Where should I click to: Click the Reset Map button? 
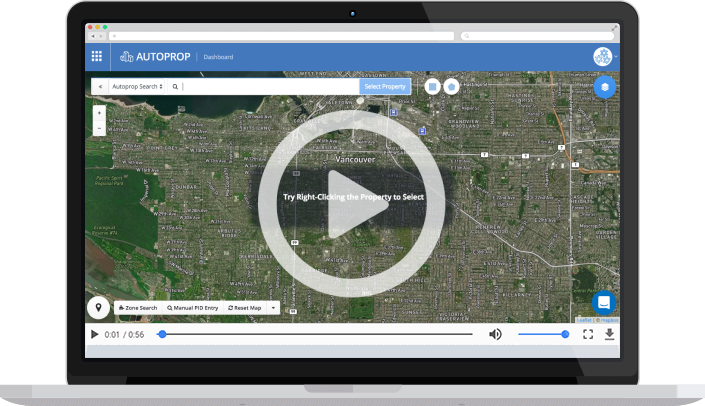click(x=245, y=308)
